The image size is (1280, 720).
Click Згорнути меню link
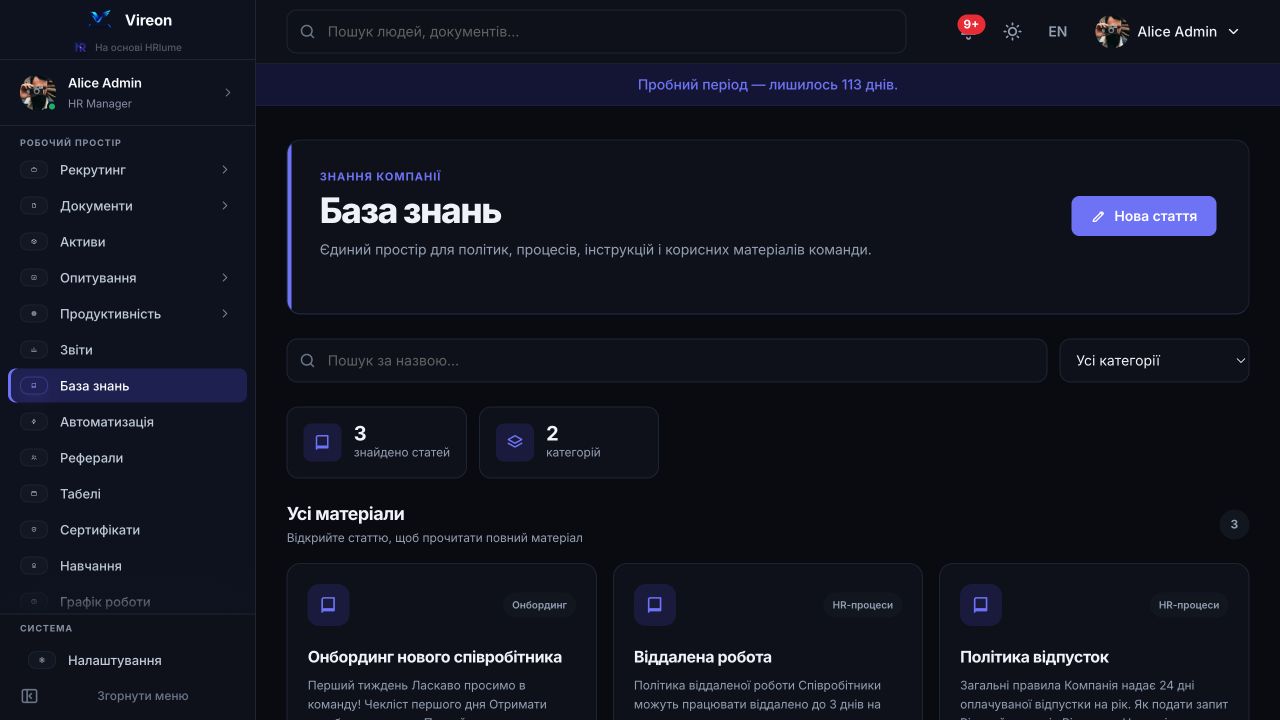pyautogui.click(x=142, y=696)
